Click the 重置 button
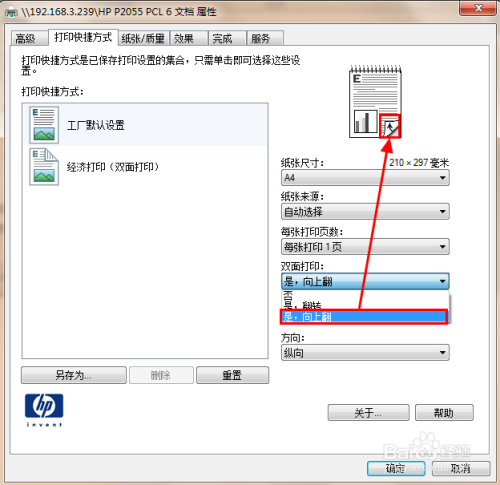 pyautogui.click(x=232, y=375)
